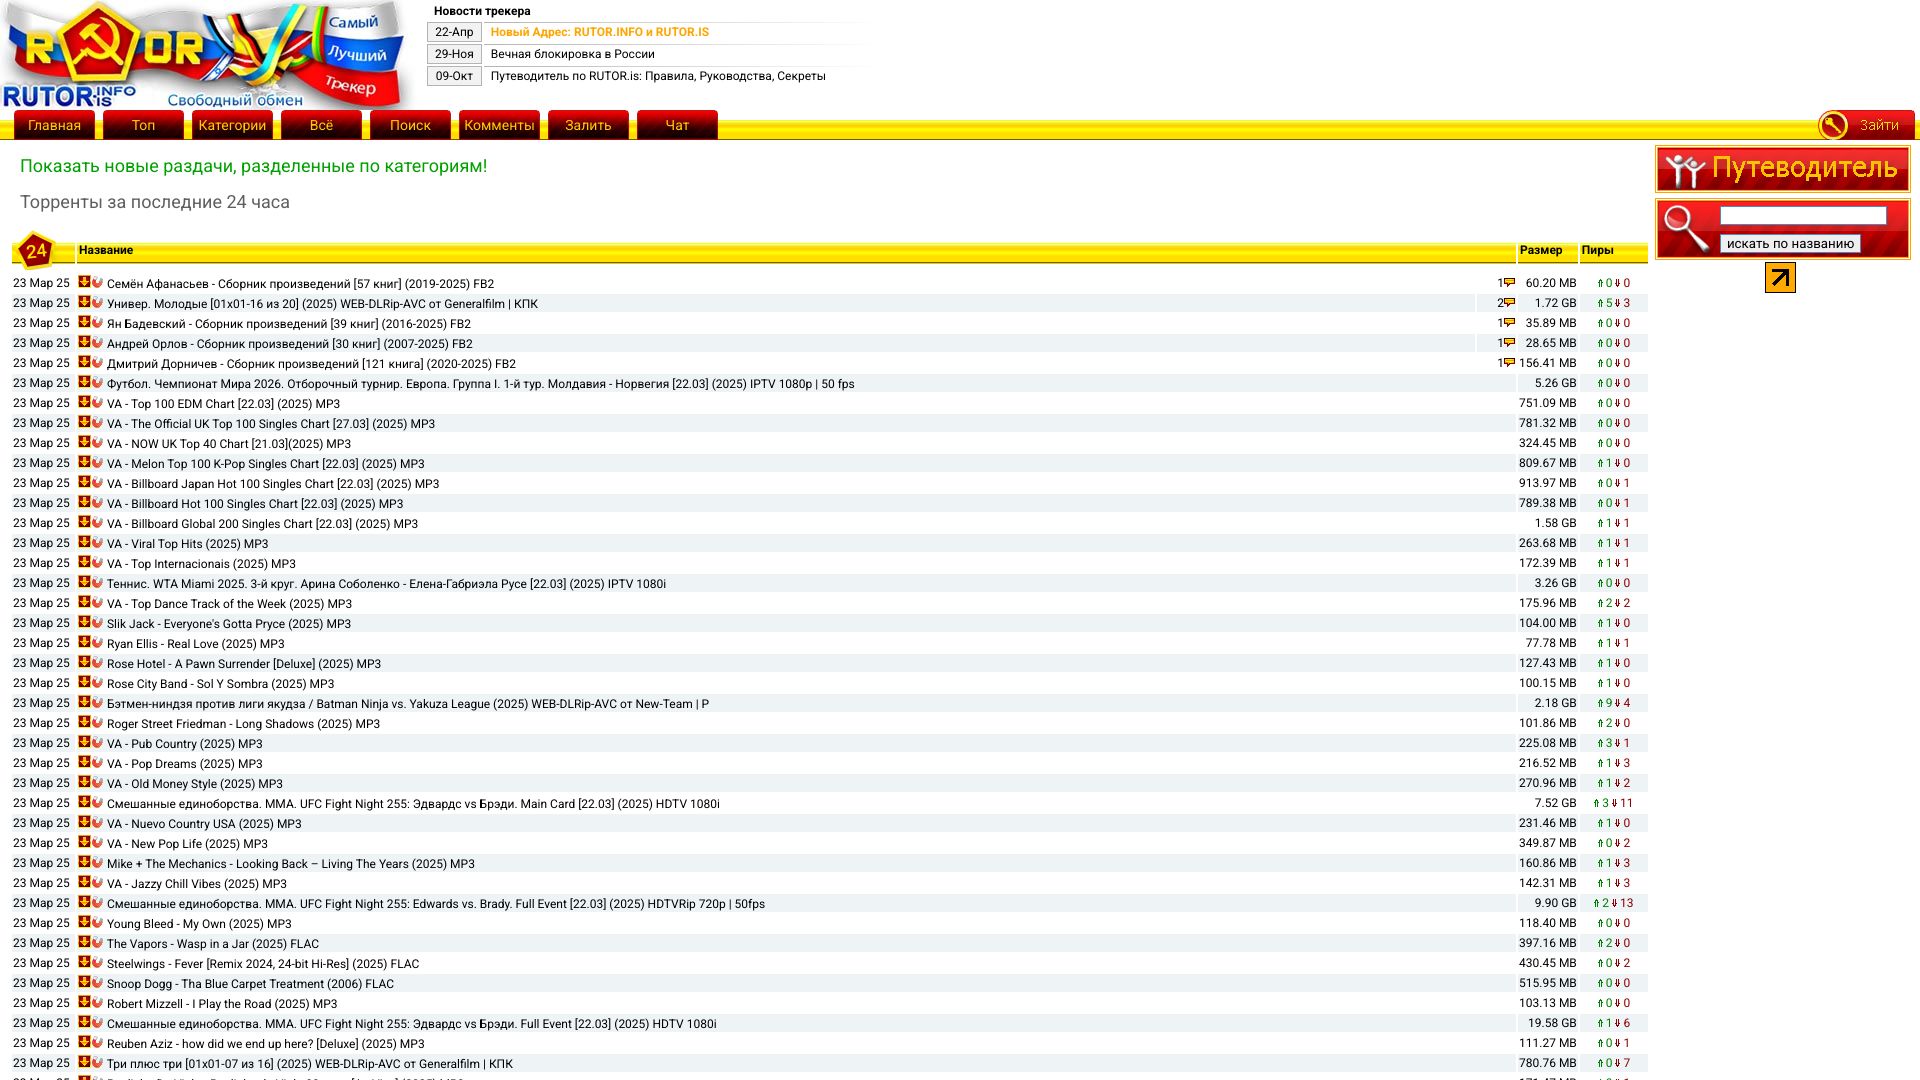
Task: Click magnet icon for Batman Ninja torrent
Action: [97, 703]
